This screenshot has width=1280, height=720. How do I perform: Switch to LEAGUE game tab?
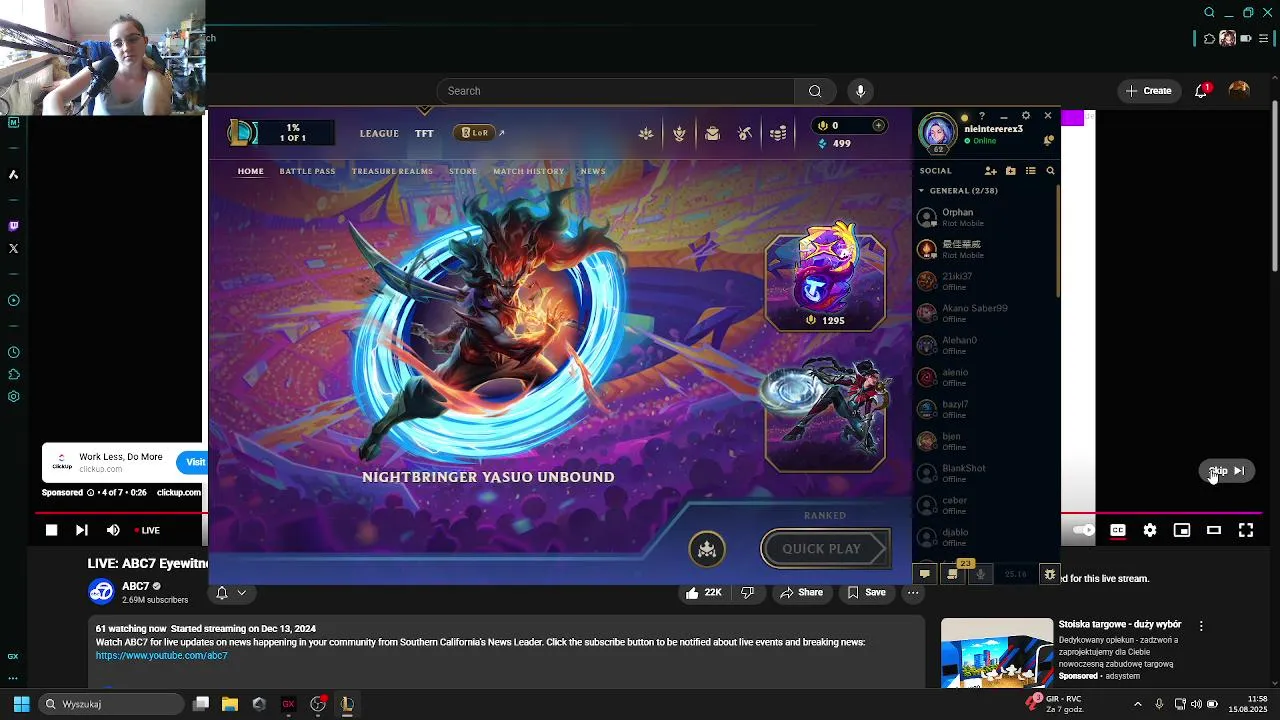379,133
